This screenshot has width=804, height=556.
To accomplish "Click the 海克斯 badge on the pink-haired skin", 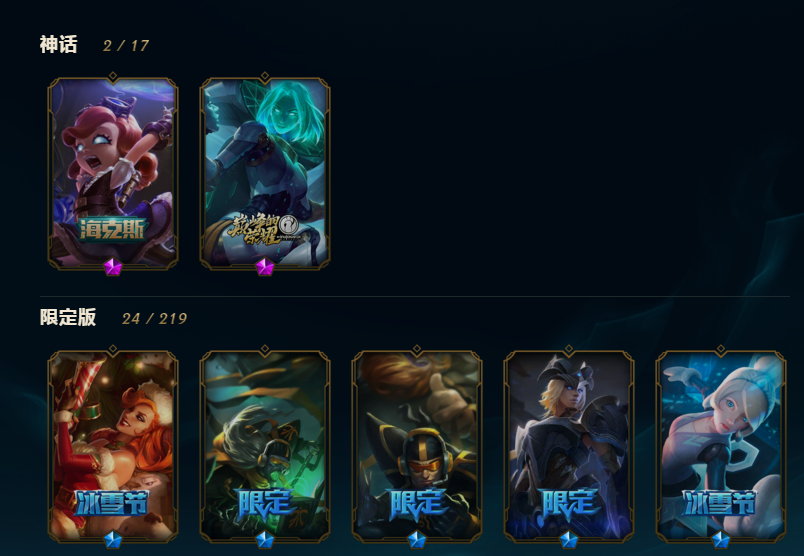I will [x=113, y=229].
